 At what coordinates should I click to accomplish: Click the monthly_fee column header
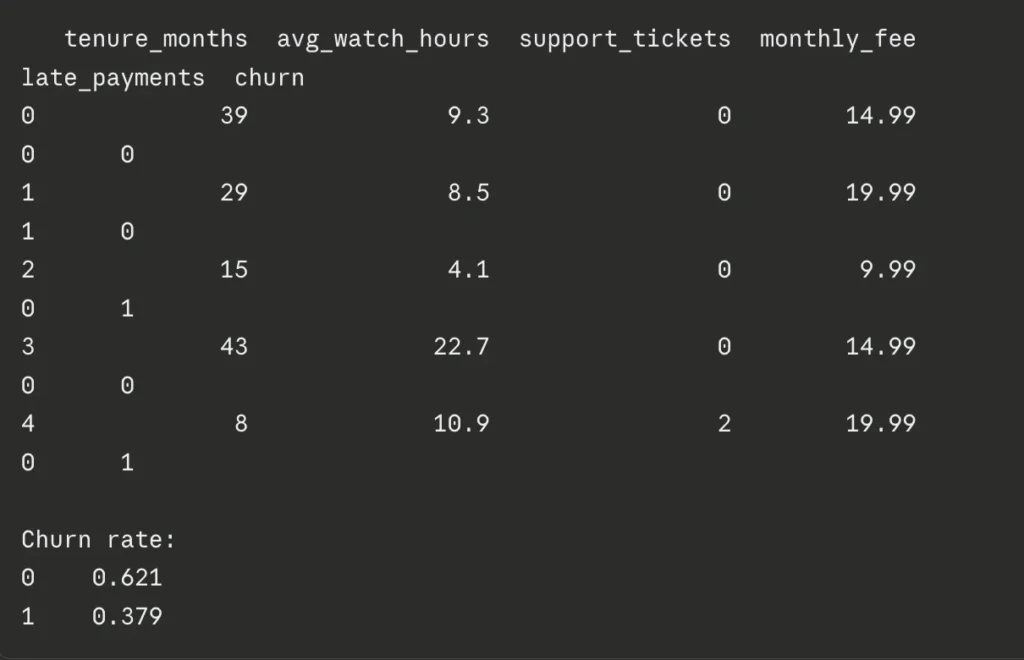click(838, 39)
